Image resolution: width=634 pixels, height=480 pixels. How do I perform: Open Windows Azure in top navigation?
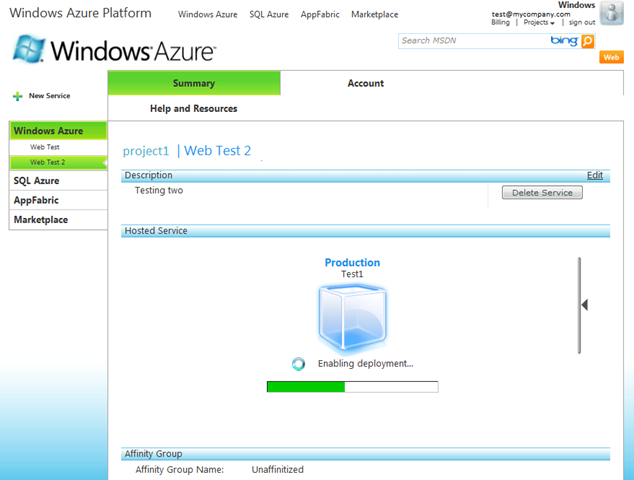[x=208, y=15]
